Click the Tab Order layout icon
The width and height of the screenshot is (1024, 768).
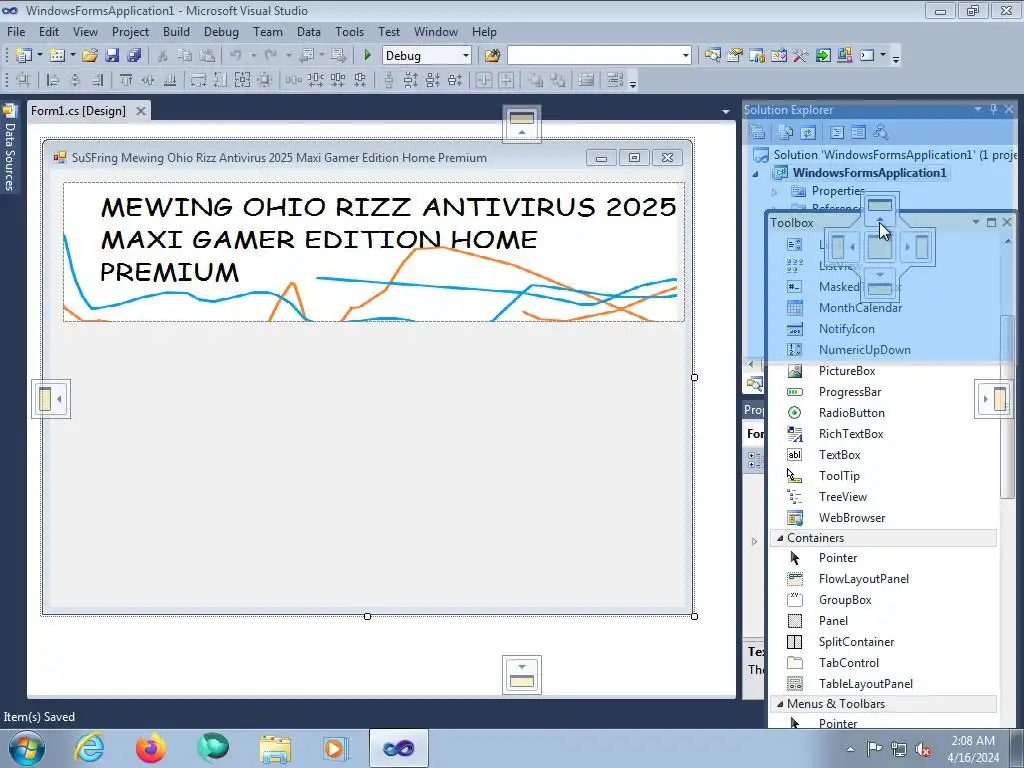(x=615, y=80)
